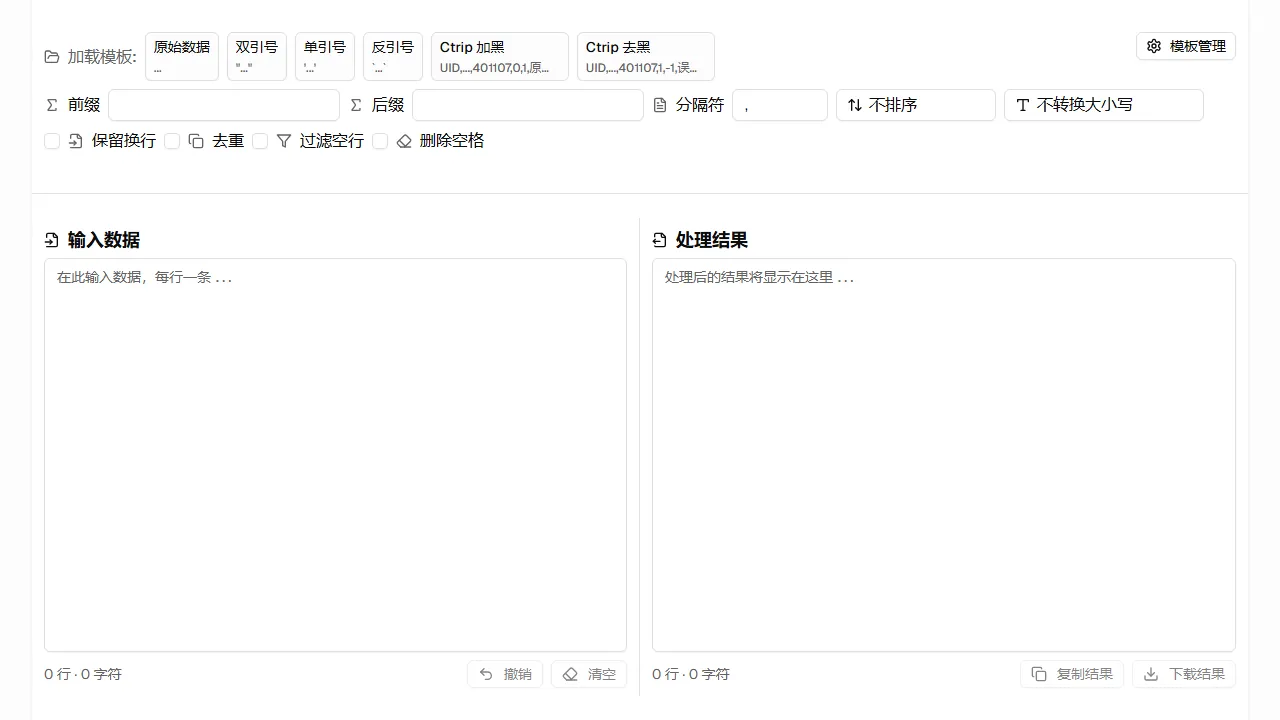Image resolution: width=1280 pixels, height=720 pixels.
Task: Click the sort arrows icon in 不排序 control
Action: [856, 104]
